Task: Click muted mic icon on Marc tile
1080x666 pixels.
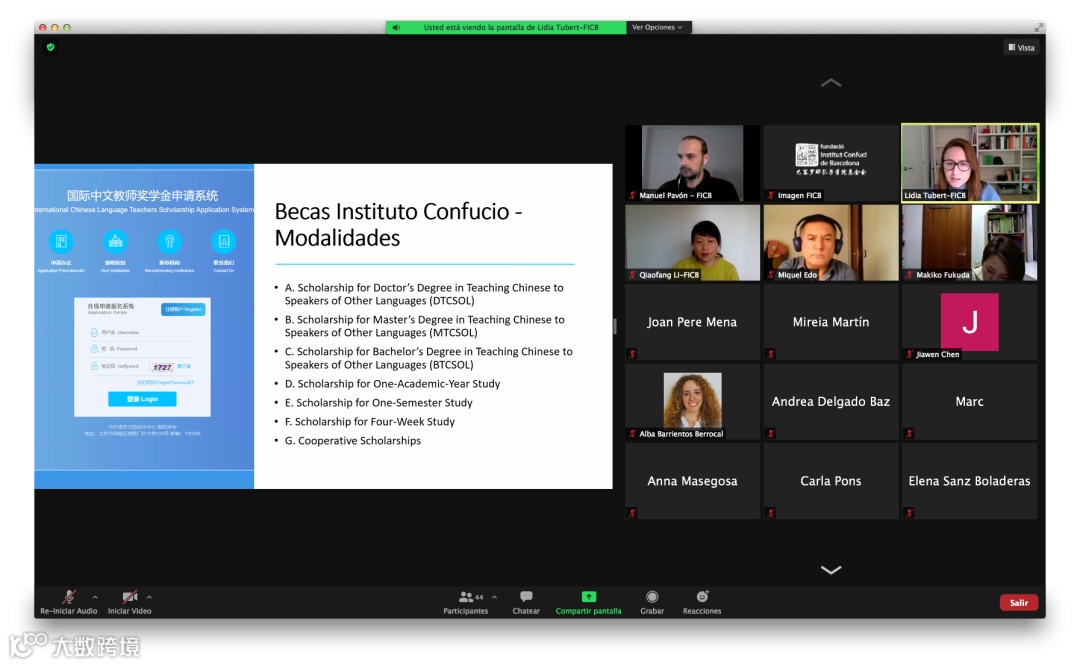Action: pyautogui.click(x=909, y=433)
